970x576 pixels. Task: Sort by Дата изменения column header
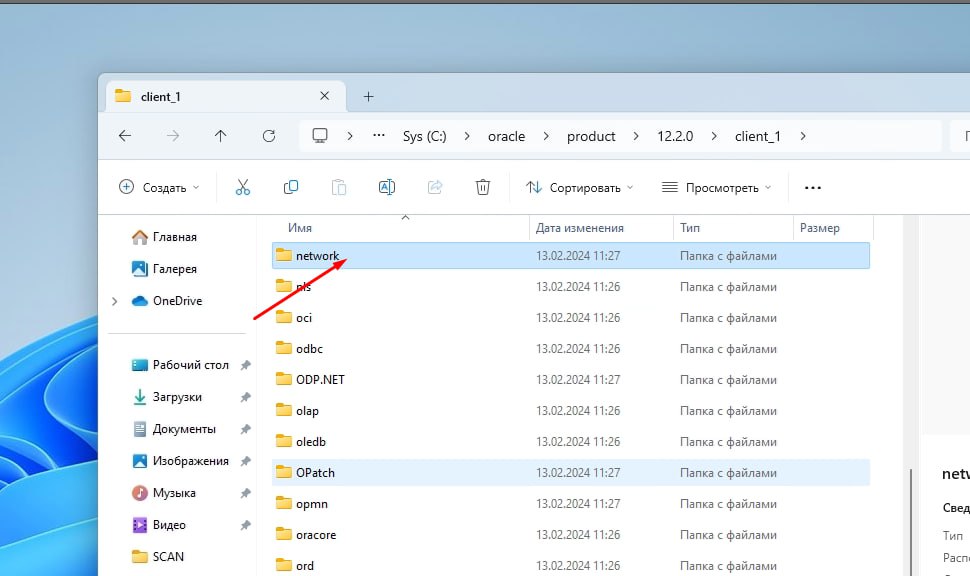601,228
